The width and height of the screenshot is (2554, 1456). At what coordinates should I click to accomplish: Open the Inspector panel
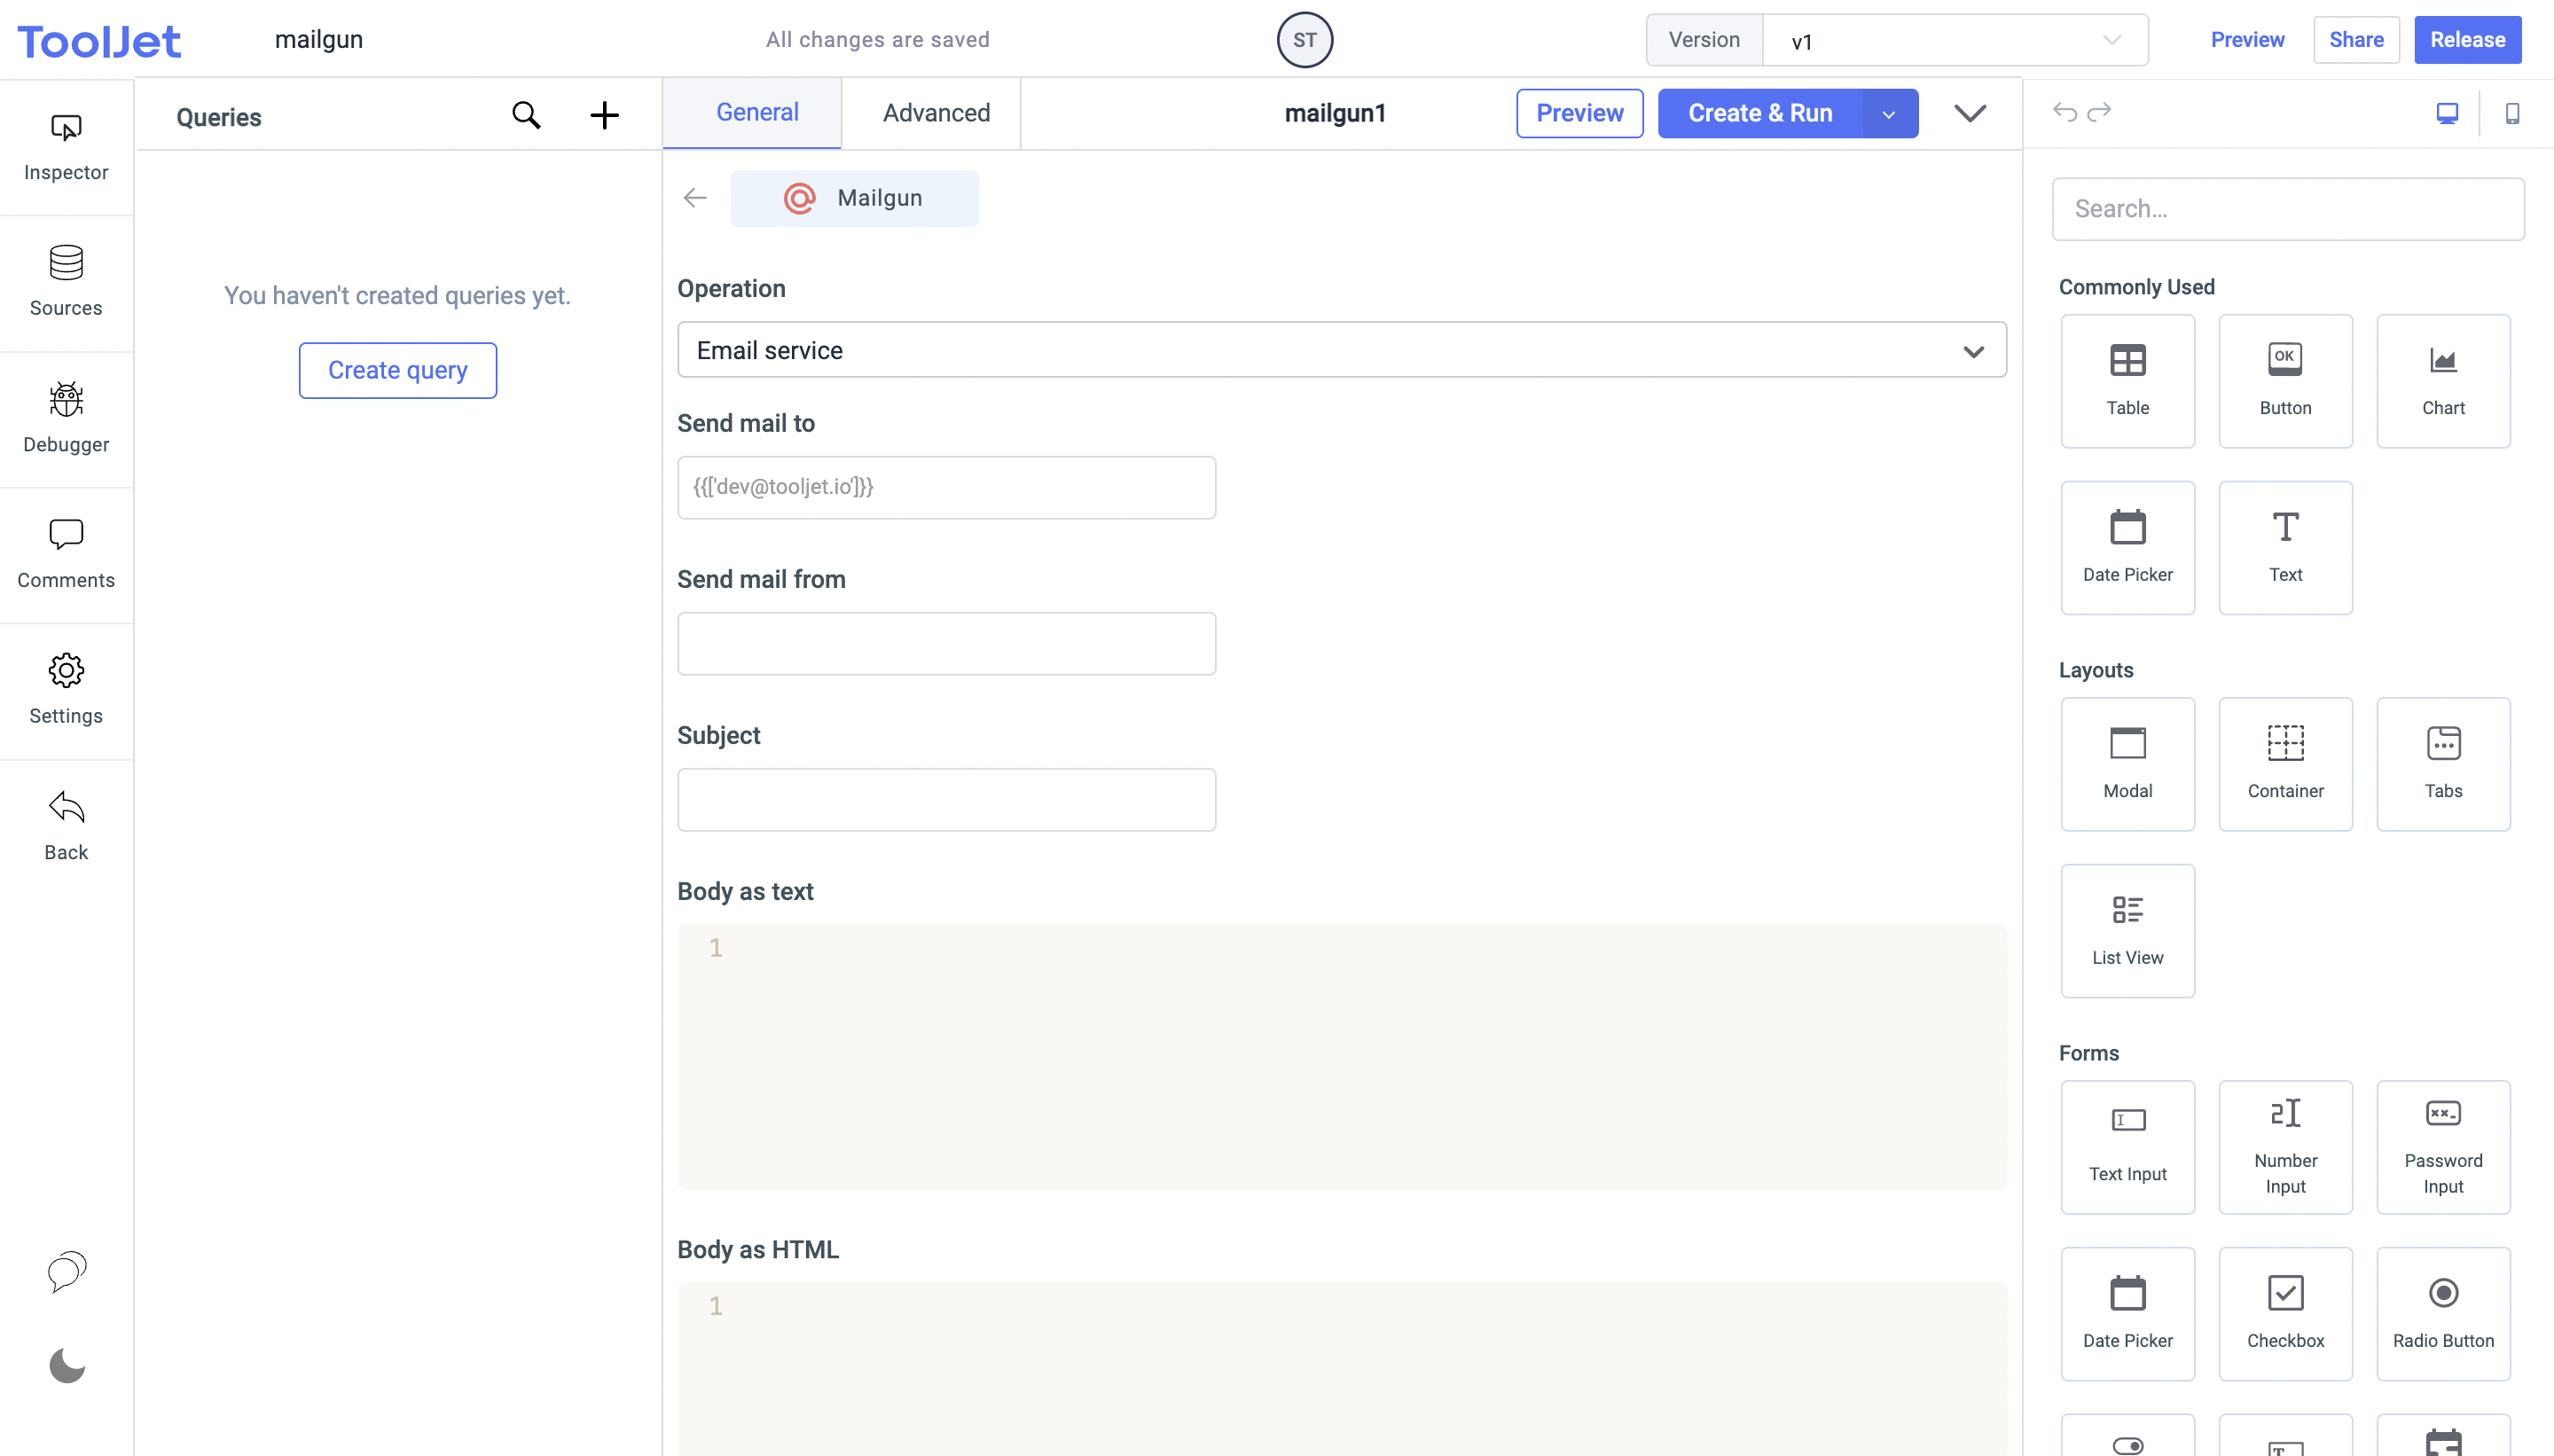click(x=66, y=146)
